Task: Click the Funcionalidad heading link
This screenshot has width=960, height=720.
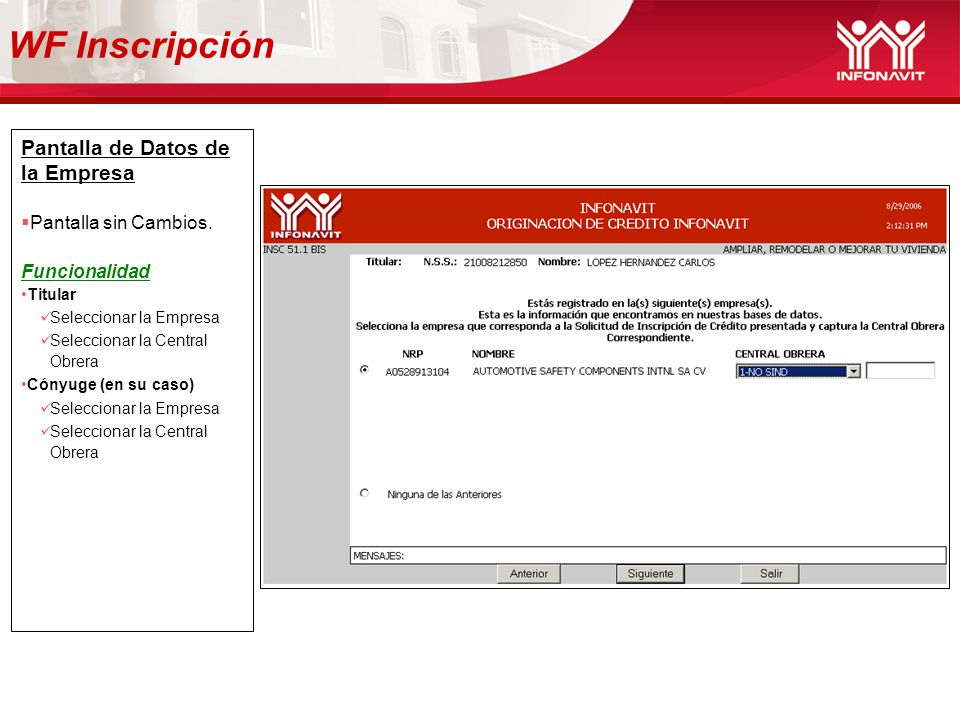Action: (86, 271)
